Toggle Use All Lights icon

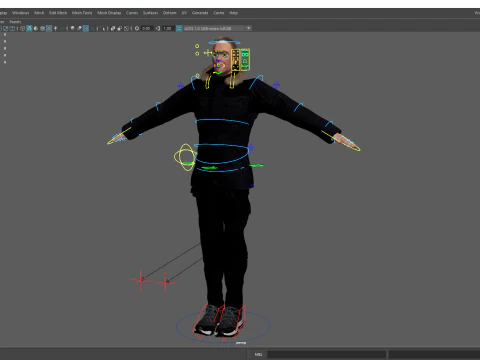pos(56,28)
